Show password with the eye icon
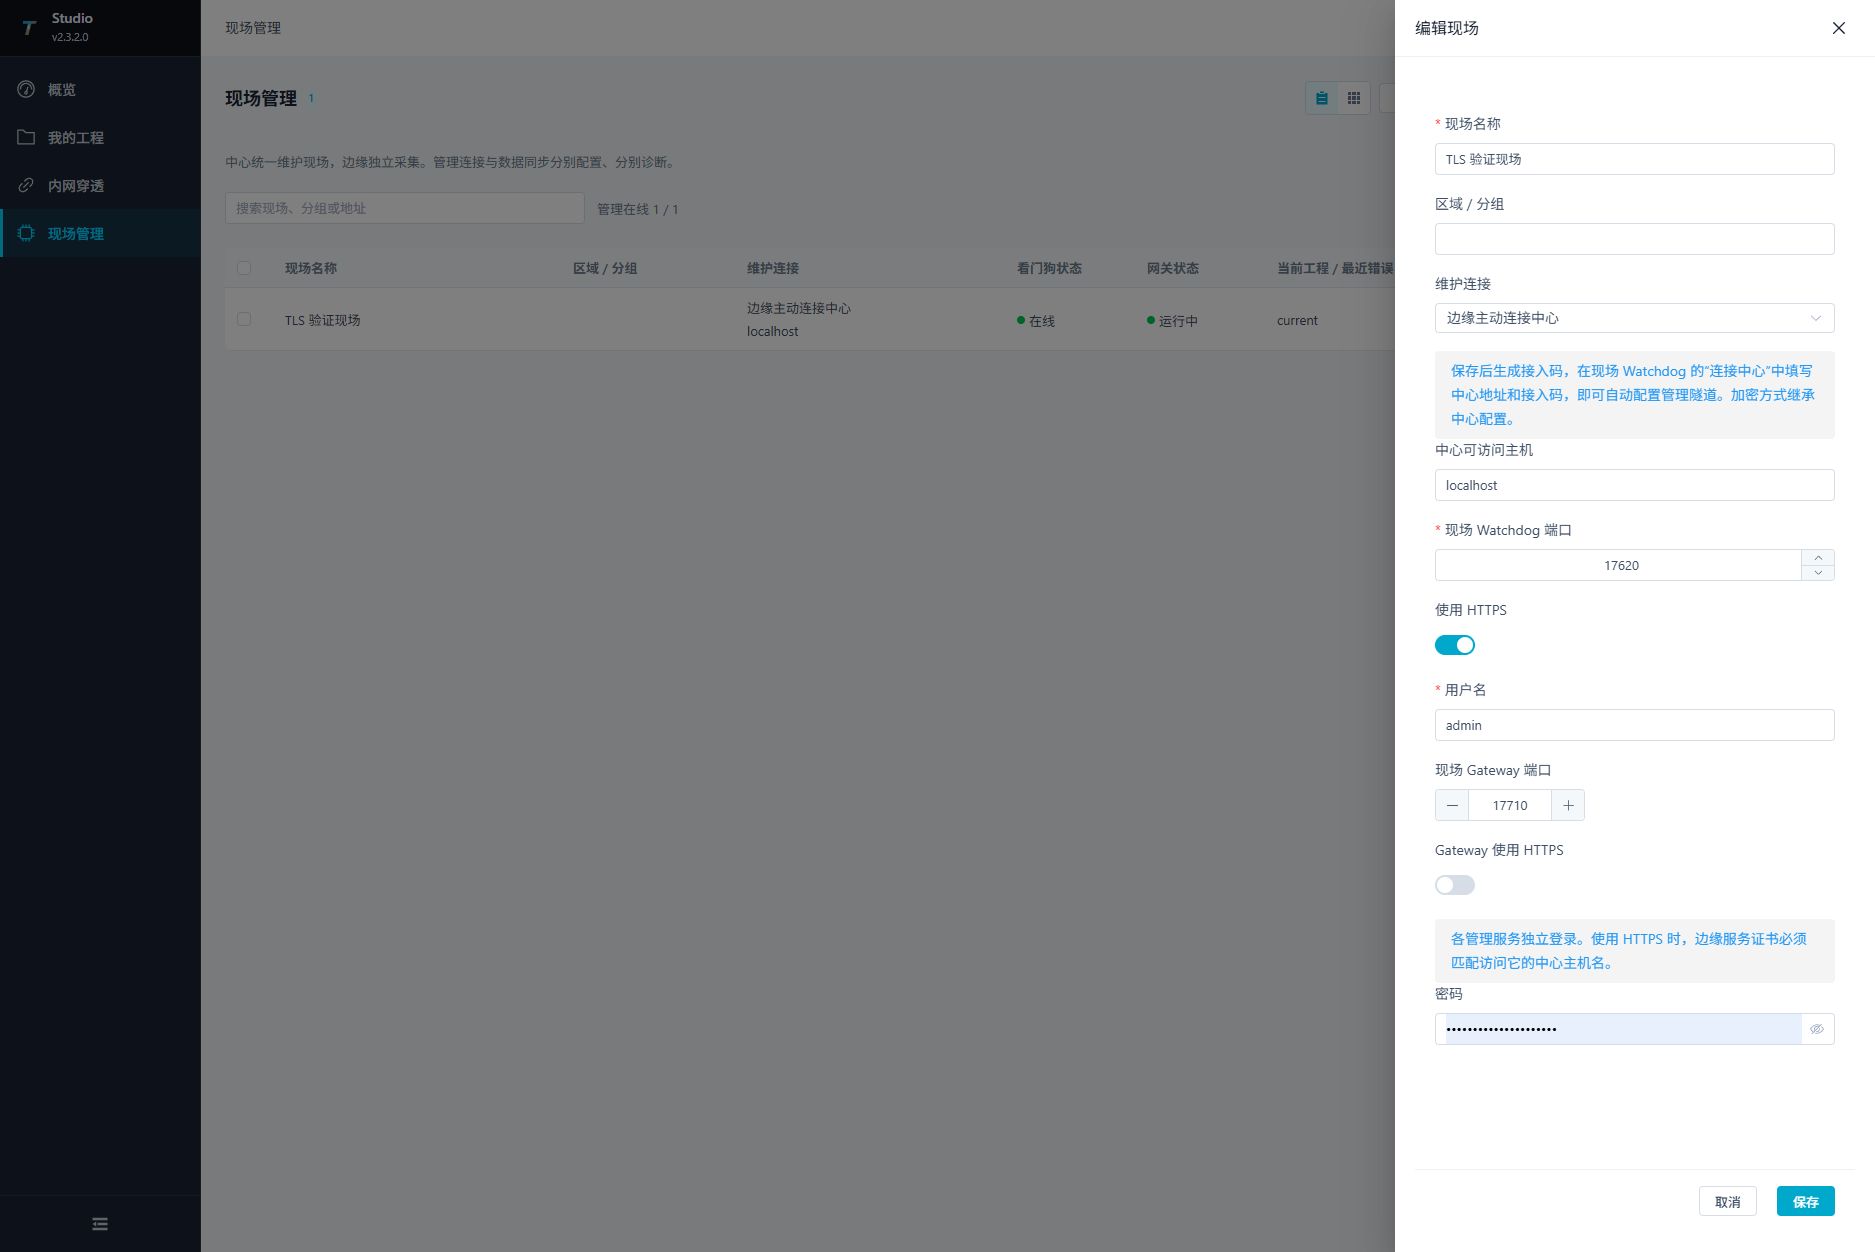The width and height of the screenshot is (1875, 1252). click(1817, 1029)
